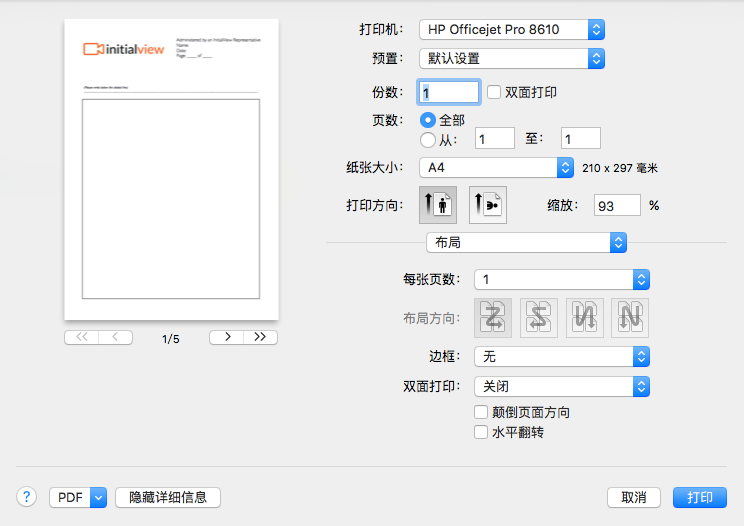
Task: Check 颠倒页面方向 option
Action: (x=480, y=412)
